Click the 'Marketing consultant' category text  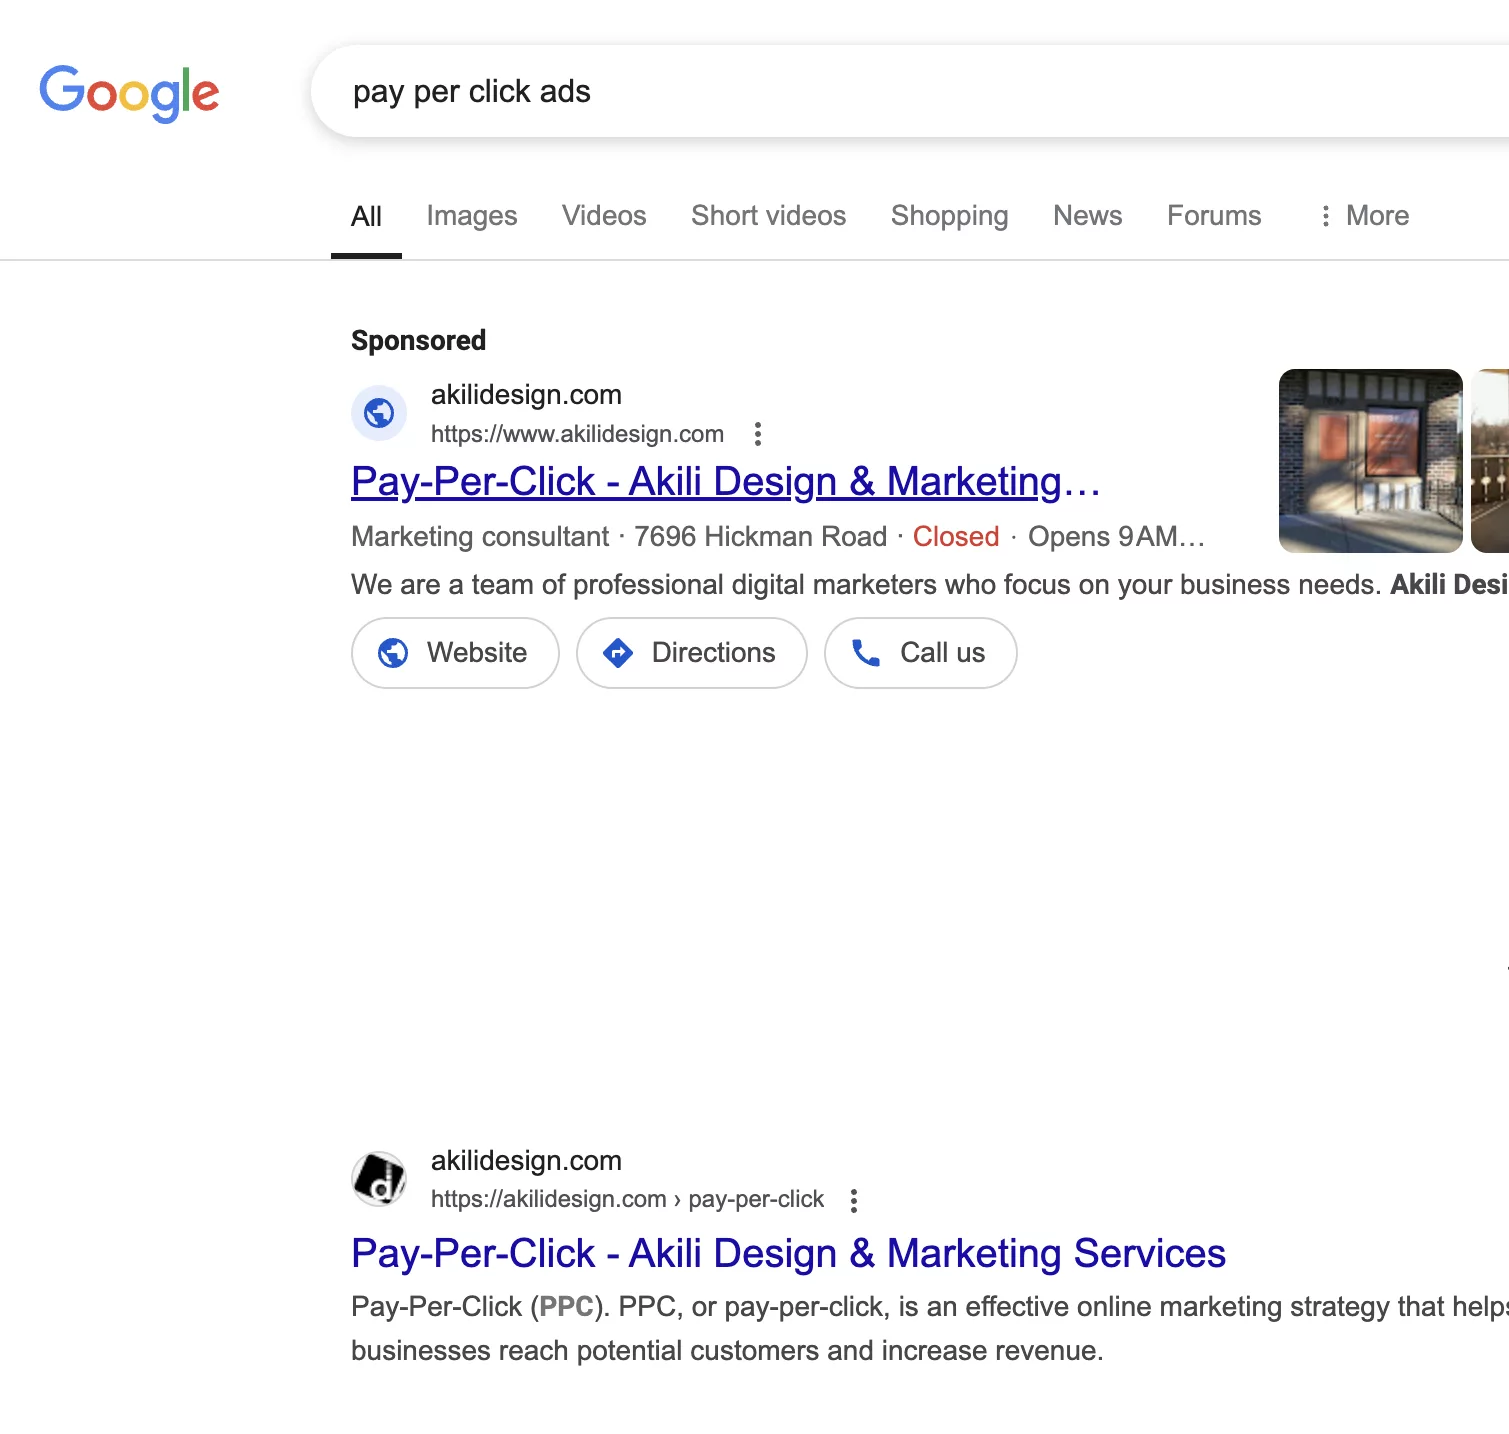(x=480, y=537)
